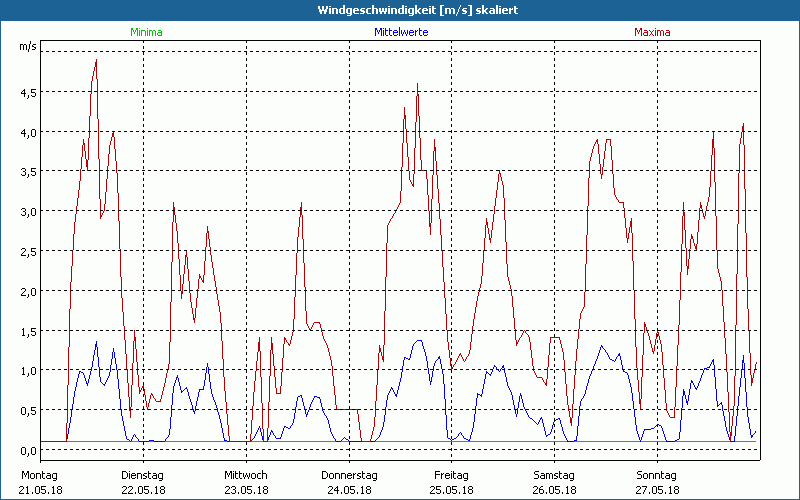Select the 4,5 y-axis tick label
Screen dimensions: 800x500
[27, 92]
